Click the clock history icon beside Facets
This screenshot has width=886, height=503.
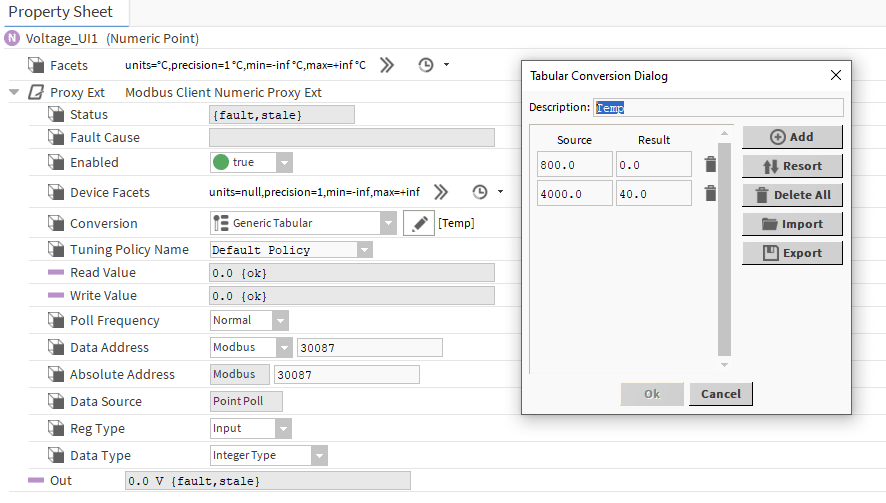(426, 65)
